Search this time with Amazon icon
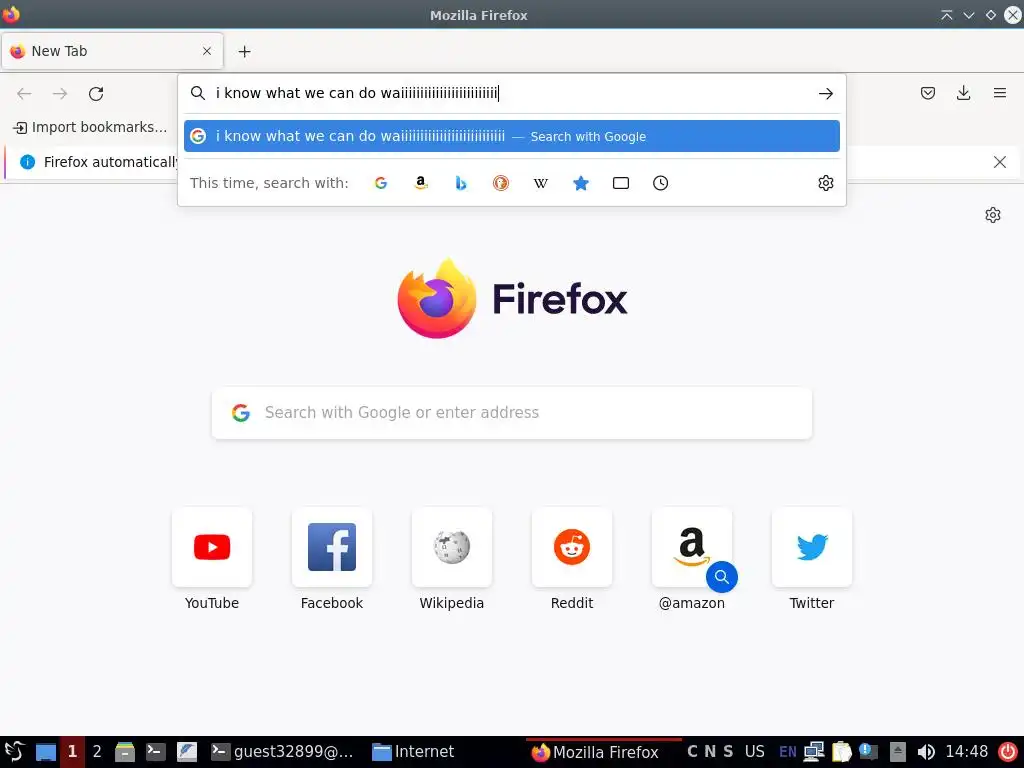Screen dimensions: 1024x768 click(421, 183)
